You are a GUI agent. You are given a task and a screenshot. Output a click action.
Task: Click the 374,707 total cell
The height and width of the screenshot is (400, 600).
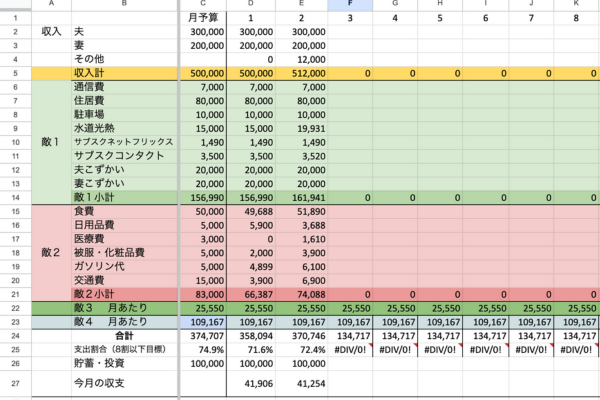203,336
